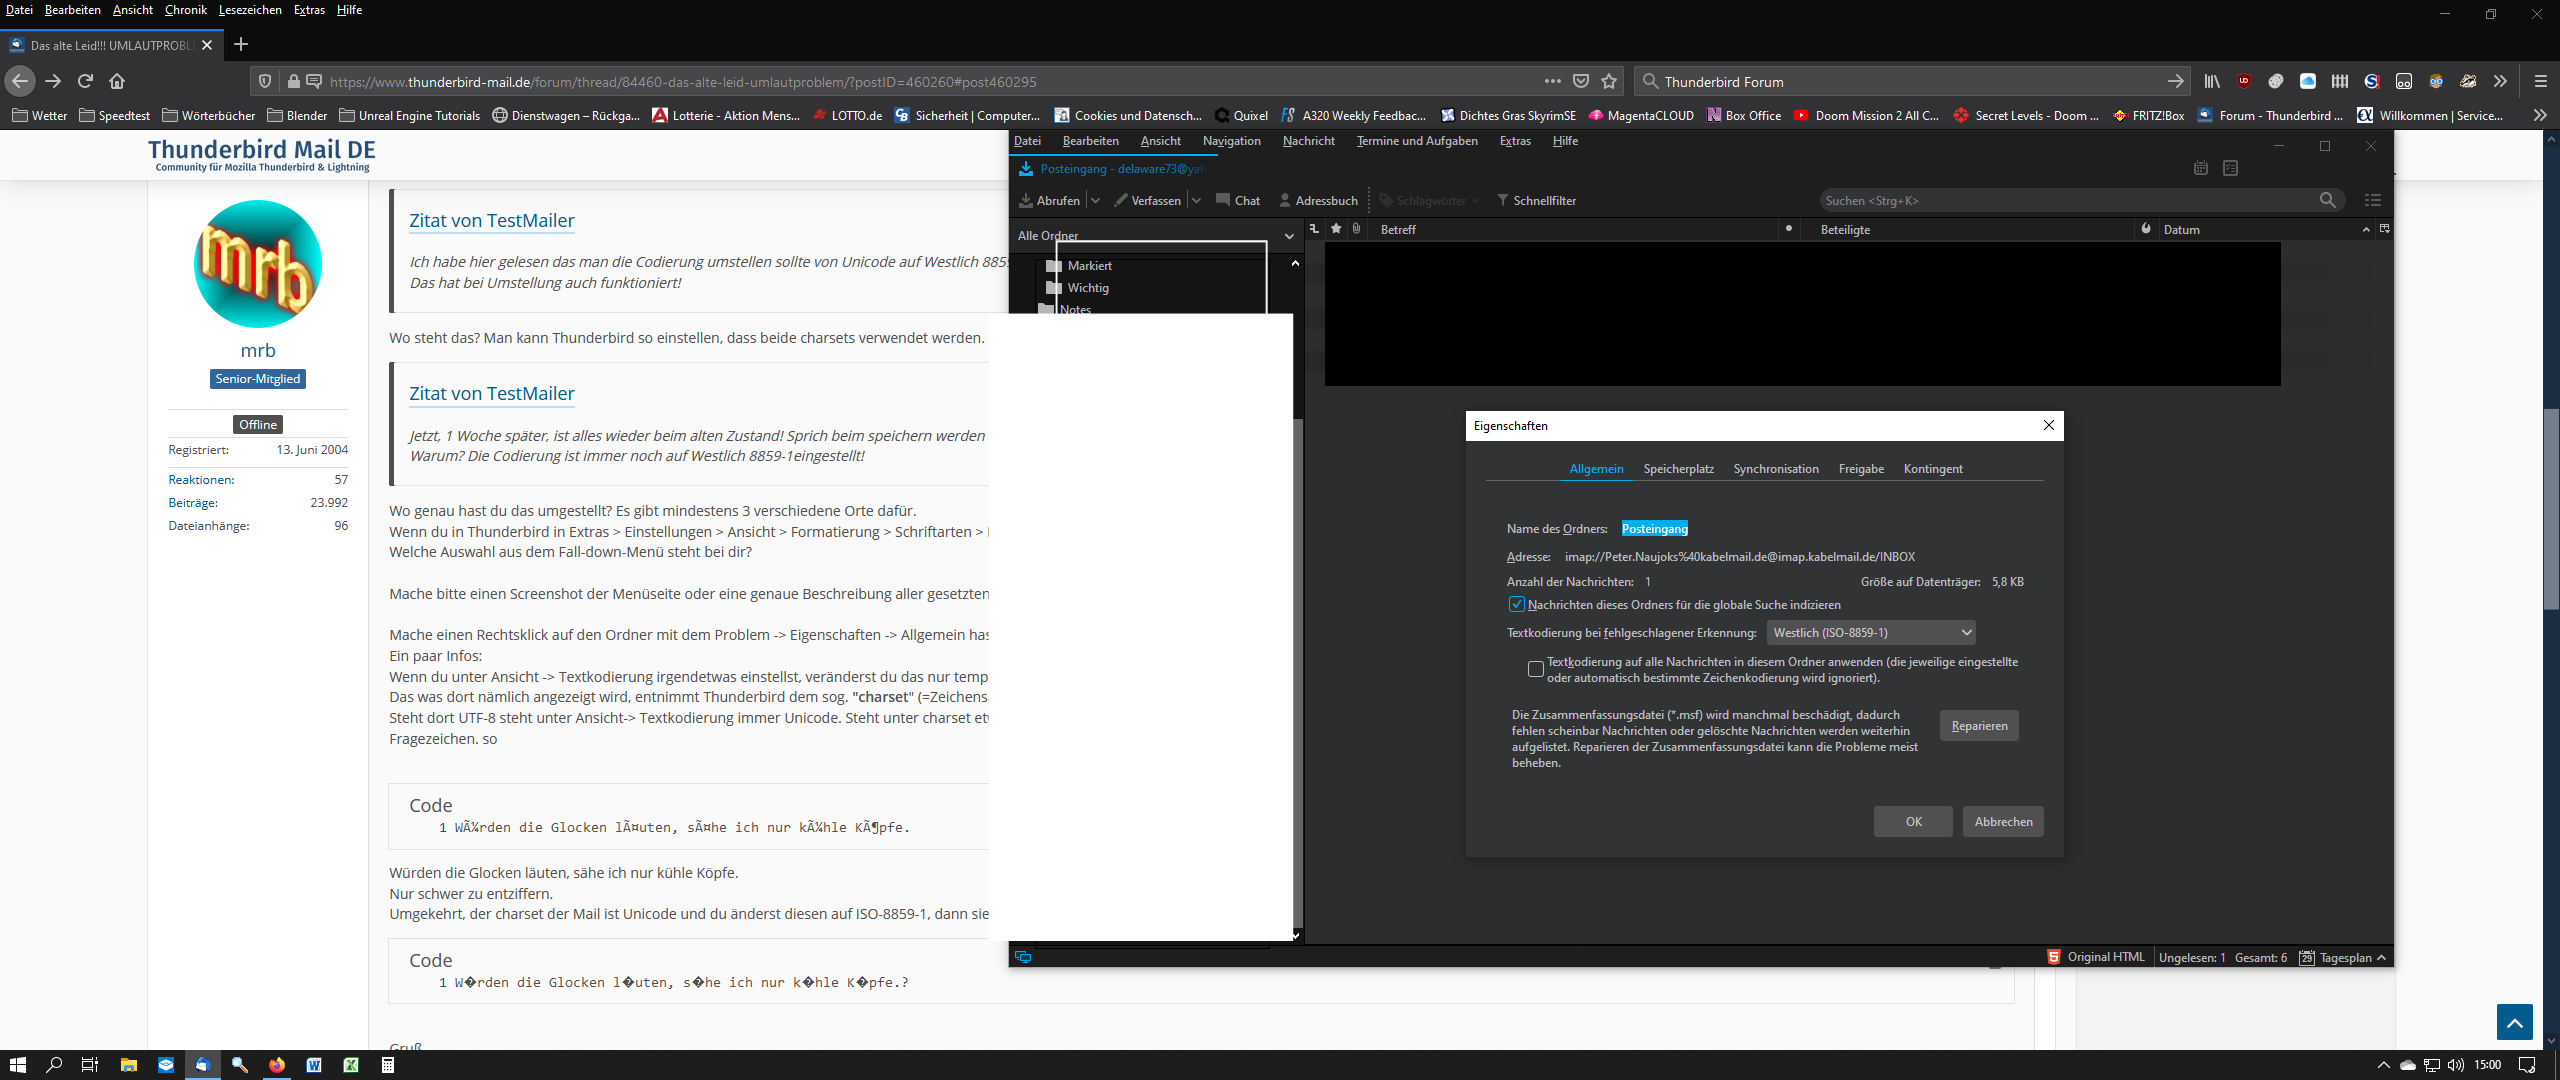This screenshot has height=1080, width=2560.
Task: Click Tagesplan calendar icon in status bar
Action: [2306, 958]
